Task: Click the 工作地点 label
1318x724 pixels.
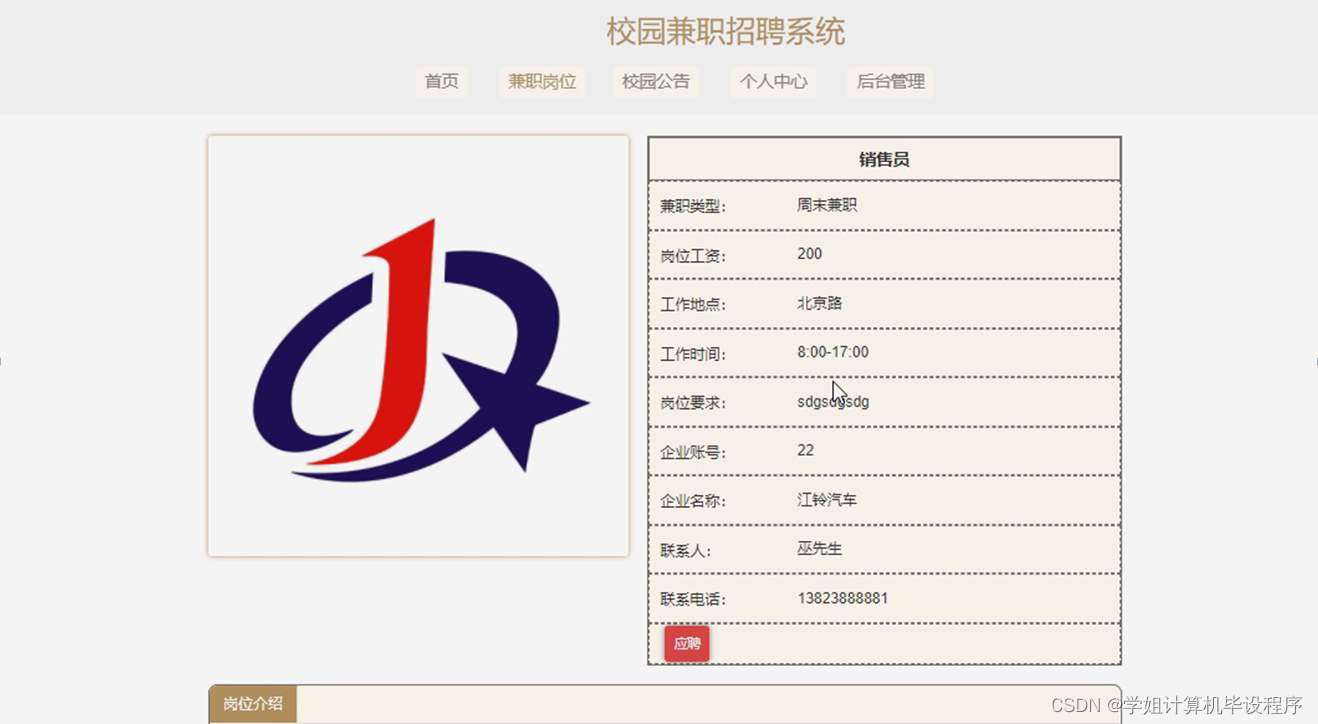Action: (x=692, y=305)
